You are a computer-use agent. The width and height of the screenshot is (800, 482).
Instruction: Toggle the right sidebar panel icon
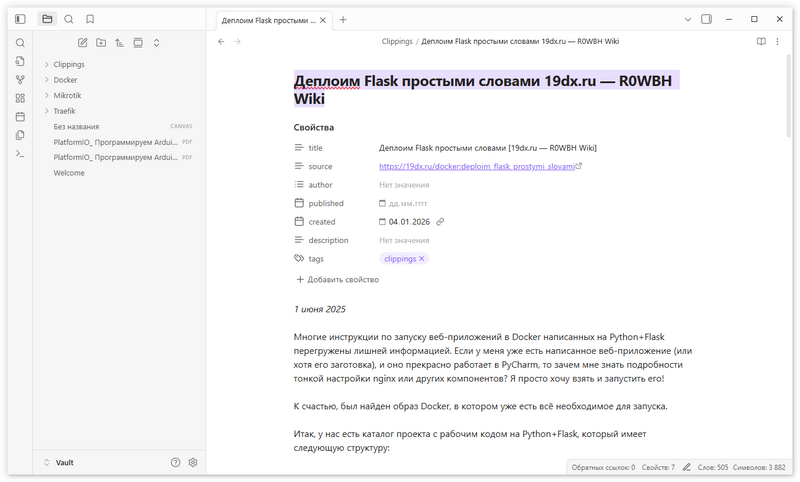[x=706, y=19]
